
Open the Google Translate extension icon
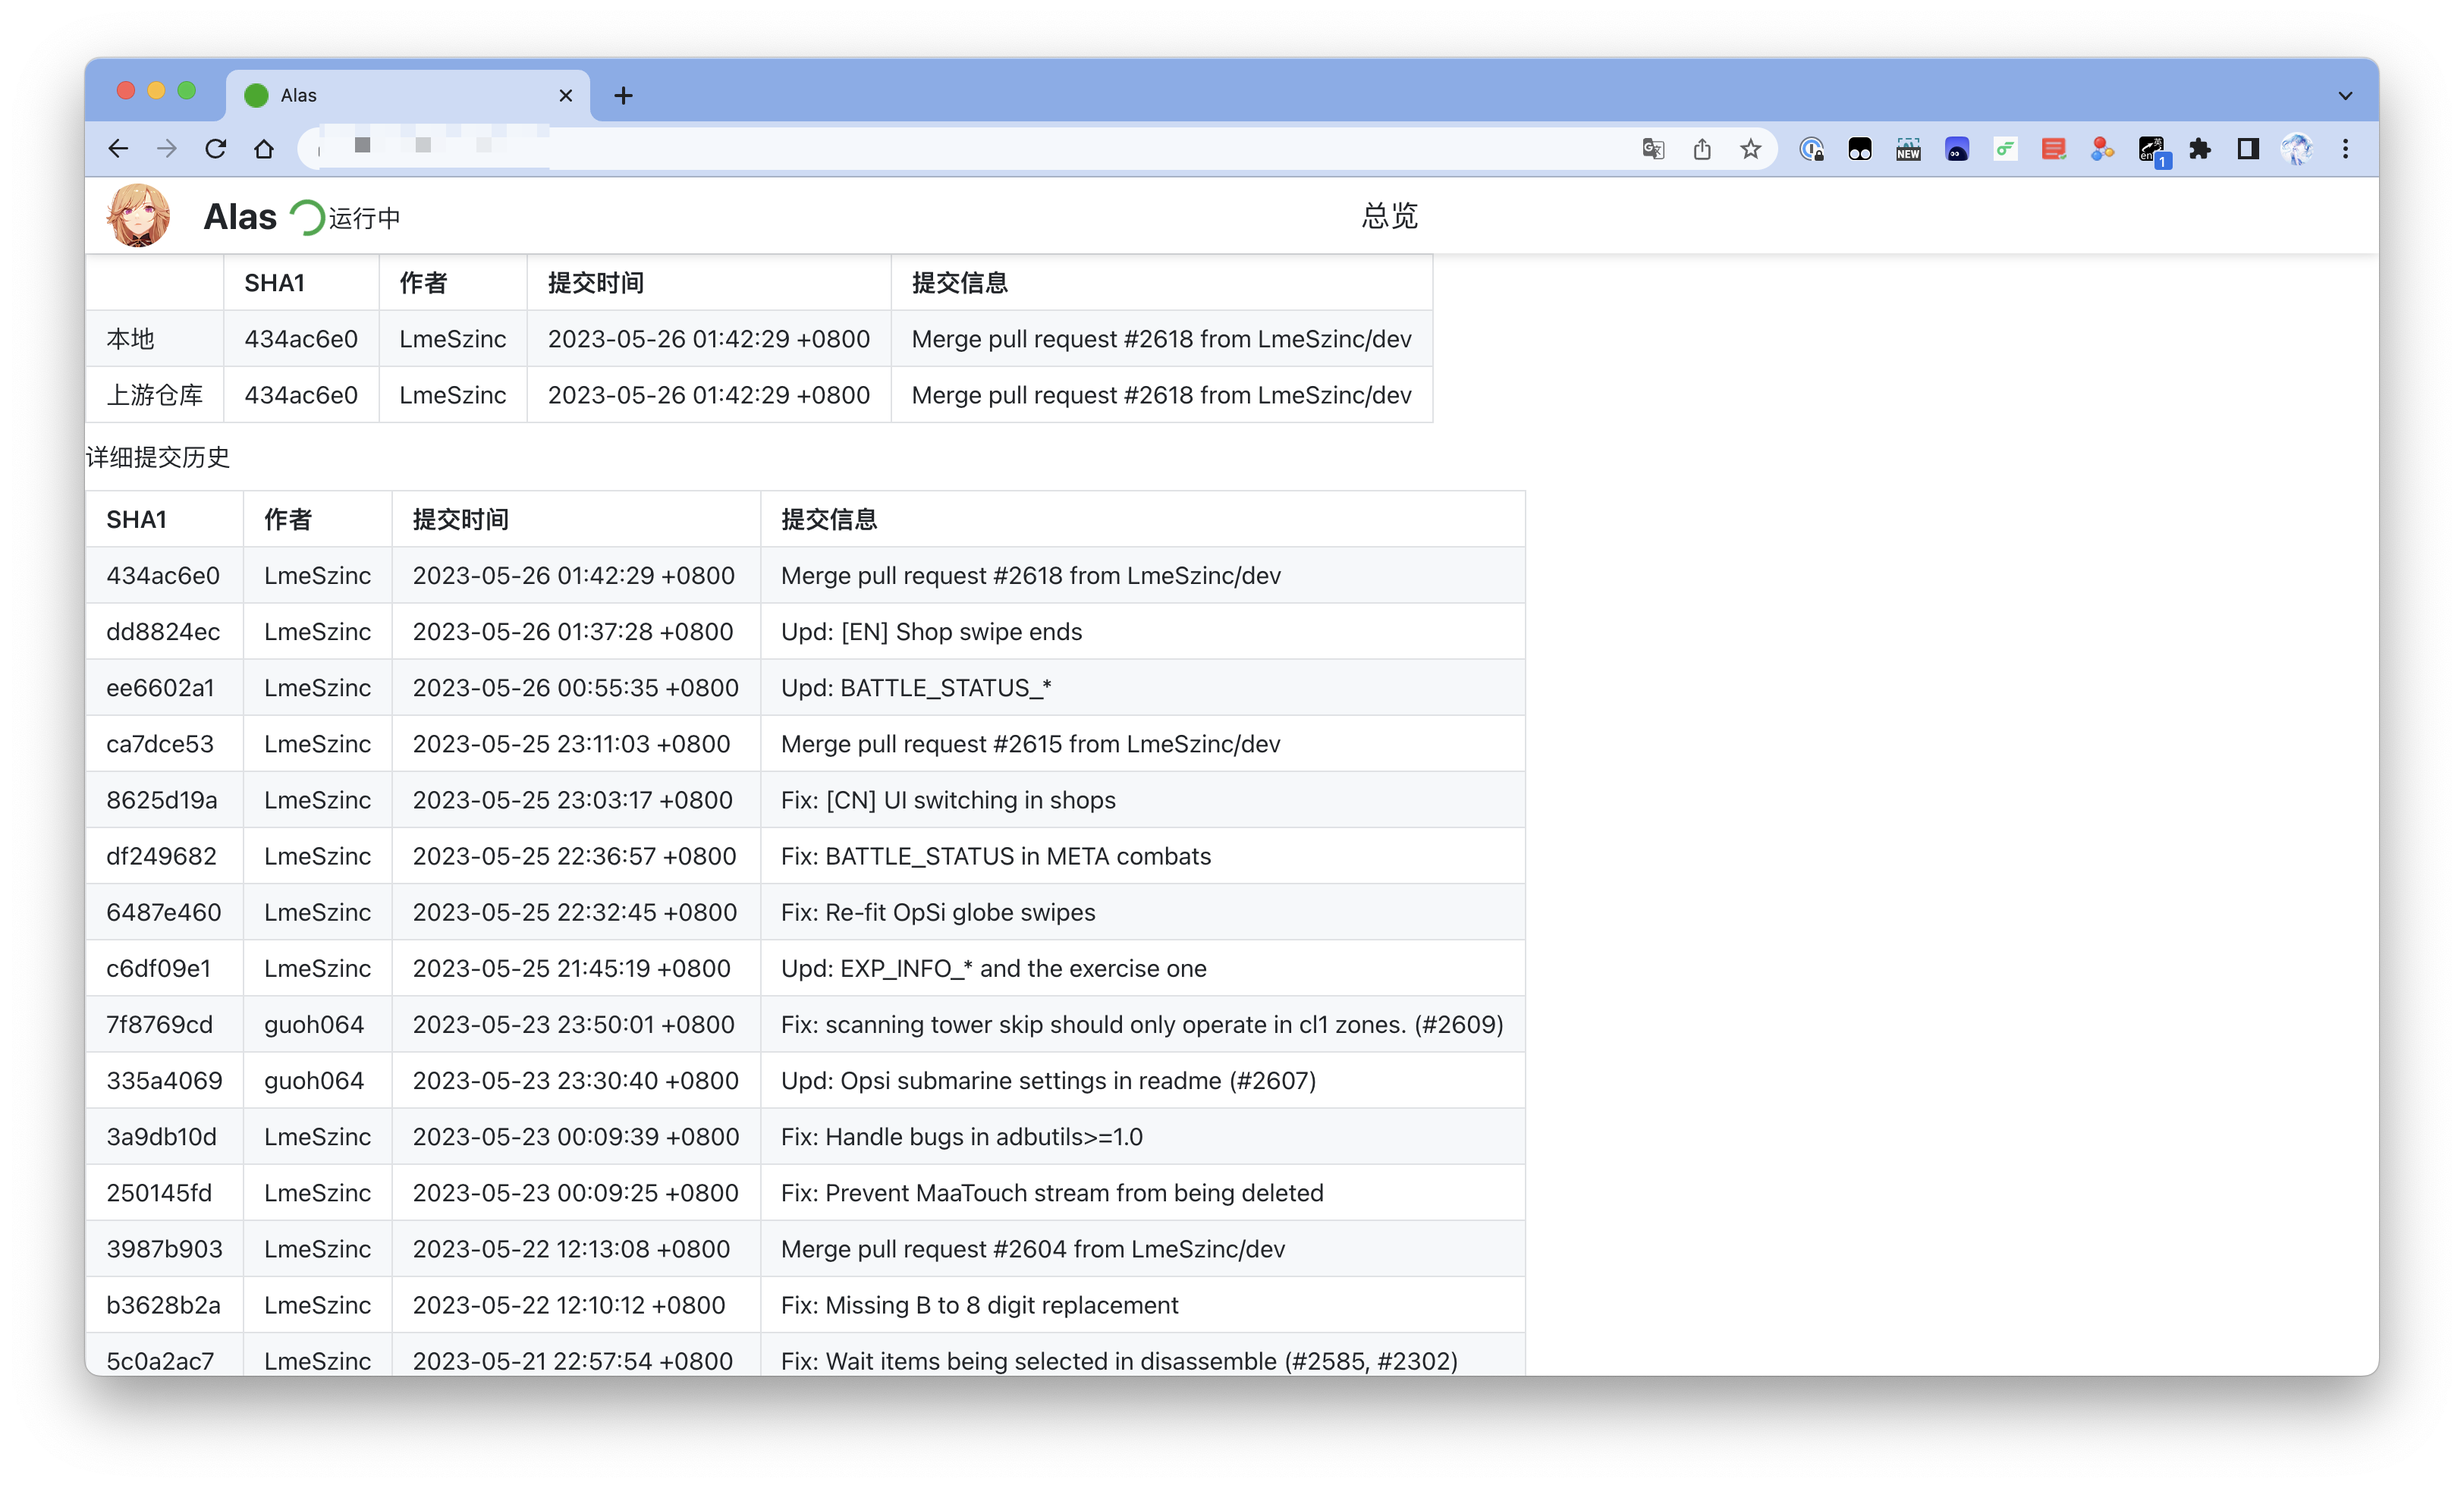[x=1653, y=148]
